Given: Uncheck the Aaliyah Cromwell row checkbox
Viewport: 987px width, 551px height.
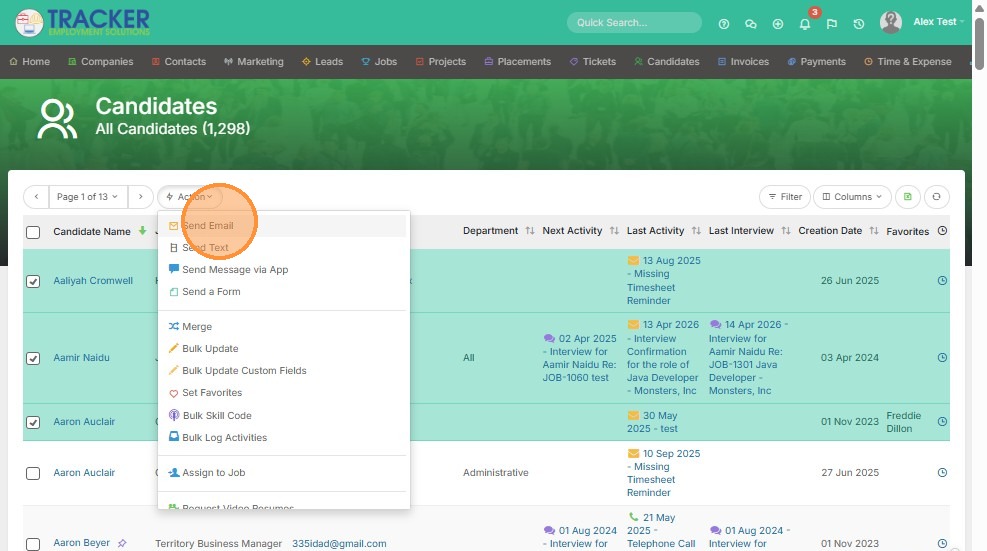Looking at the screenshot, I should [33, 281].
